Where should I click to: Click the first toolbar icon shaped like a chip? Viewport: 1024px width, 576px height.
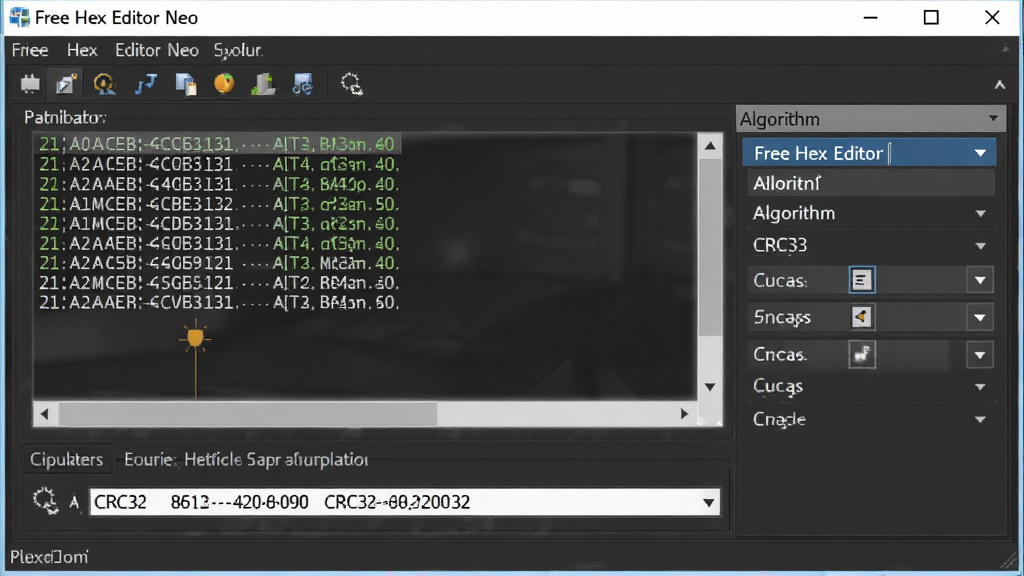pyautogui.click(x=30, y=84)
